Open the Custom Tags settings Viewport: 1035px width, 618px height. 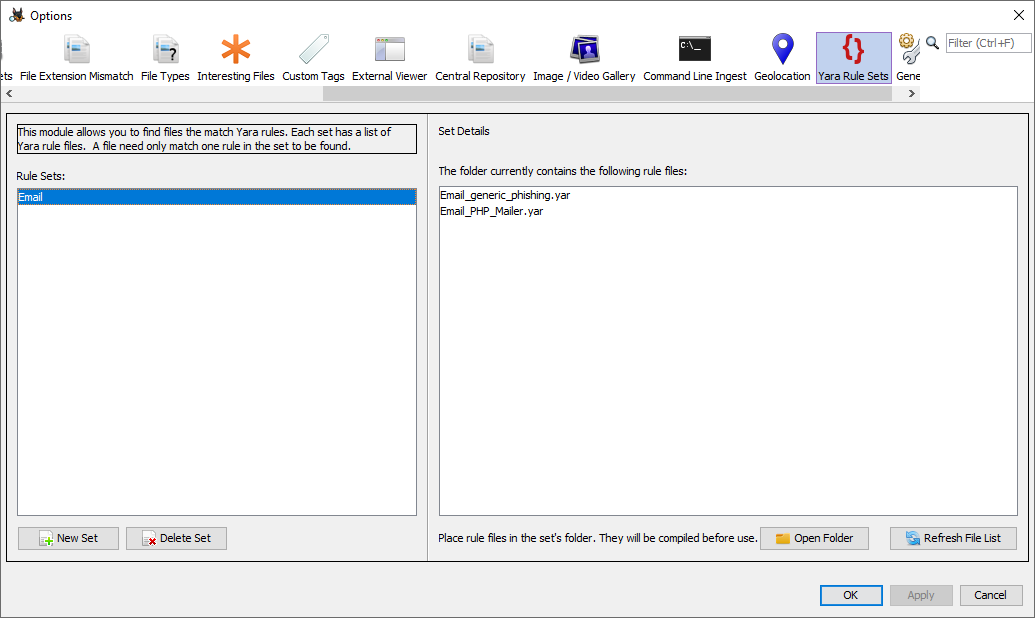pos(313,58)
